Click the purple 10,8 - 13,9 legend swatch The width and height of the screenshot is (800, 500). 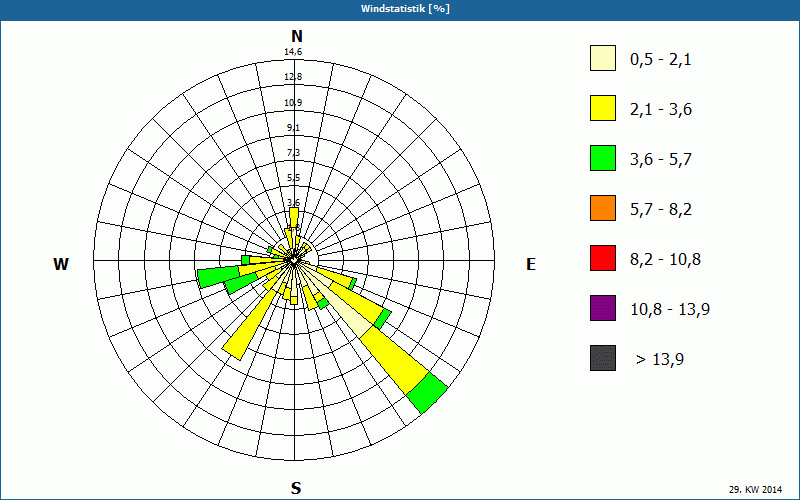pos(603,308)
